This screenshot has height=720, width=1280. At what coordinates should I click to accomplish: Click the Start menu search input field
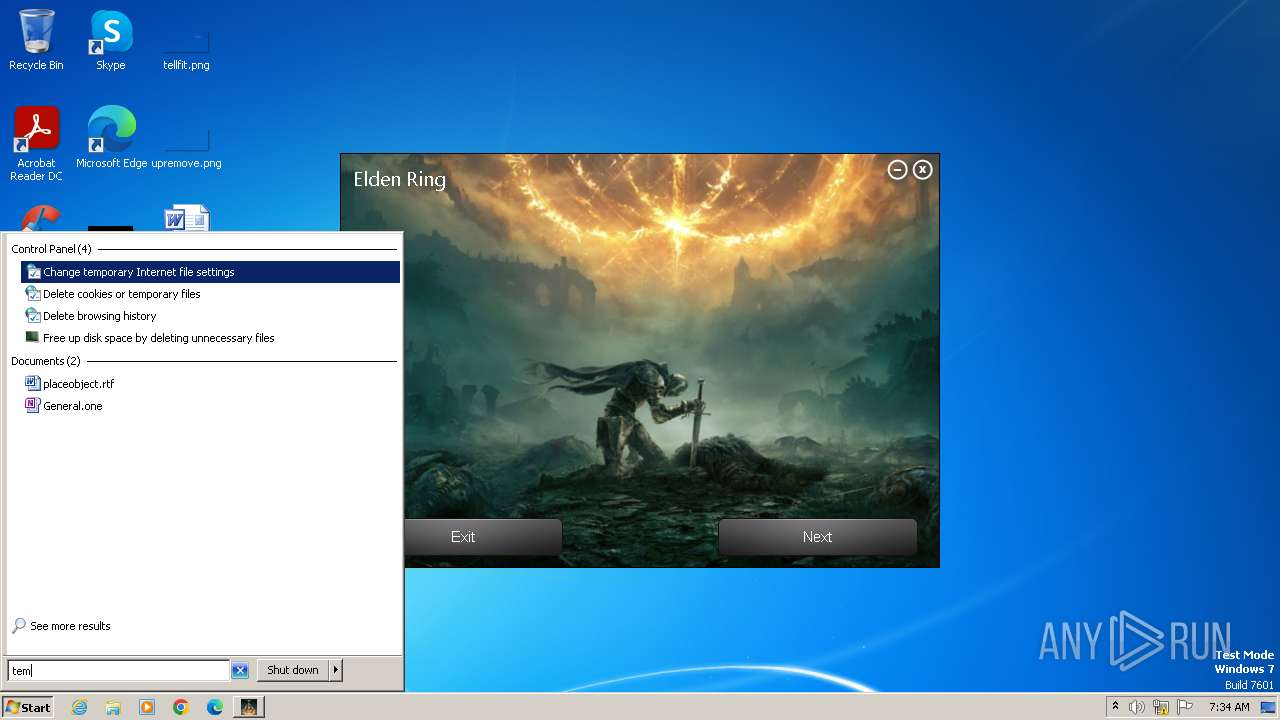pos(119,671)
